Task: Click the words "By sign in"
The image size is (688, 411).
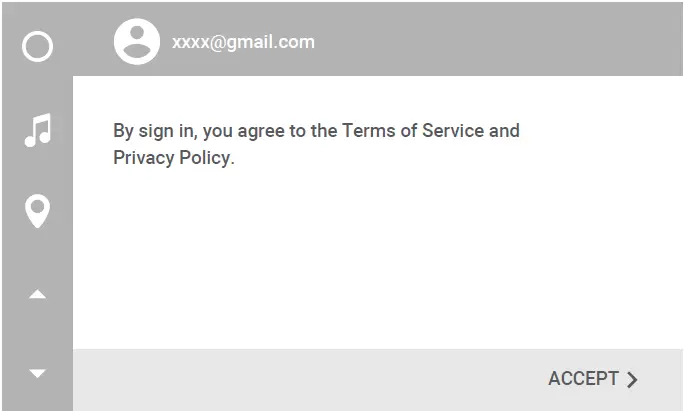Action: pyautogui.click(x=153, y=131)
